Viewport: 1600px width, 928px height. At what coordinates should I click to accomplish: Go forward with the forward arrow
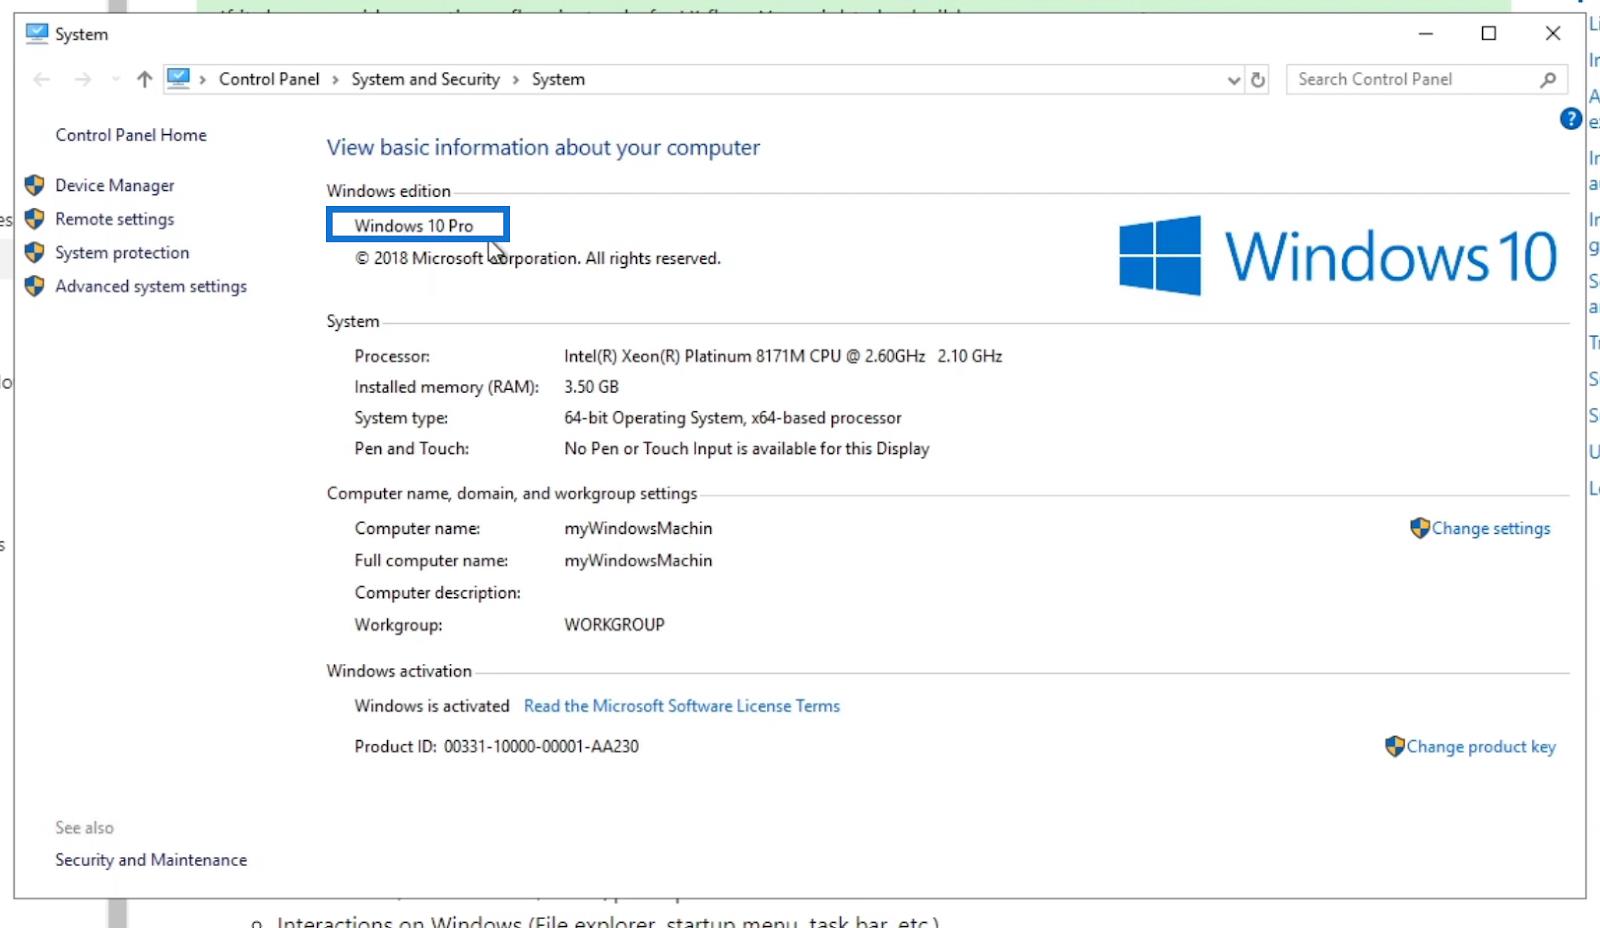pos(83,79)
